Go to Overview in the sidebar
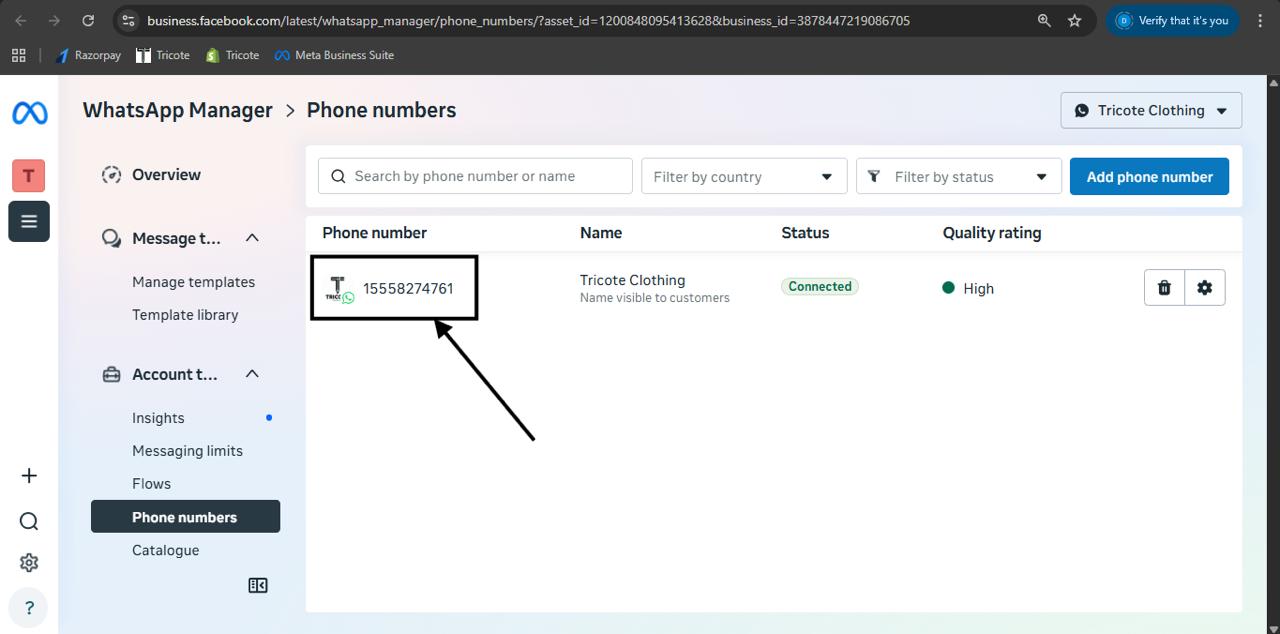This screenshot has height=634, width=1280. coord(166,175)
